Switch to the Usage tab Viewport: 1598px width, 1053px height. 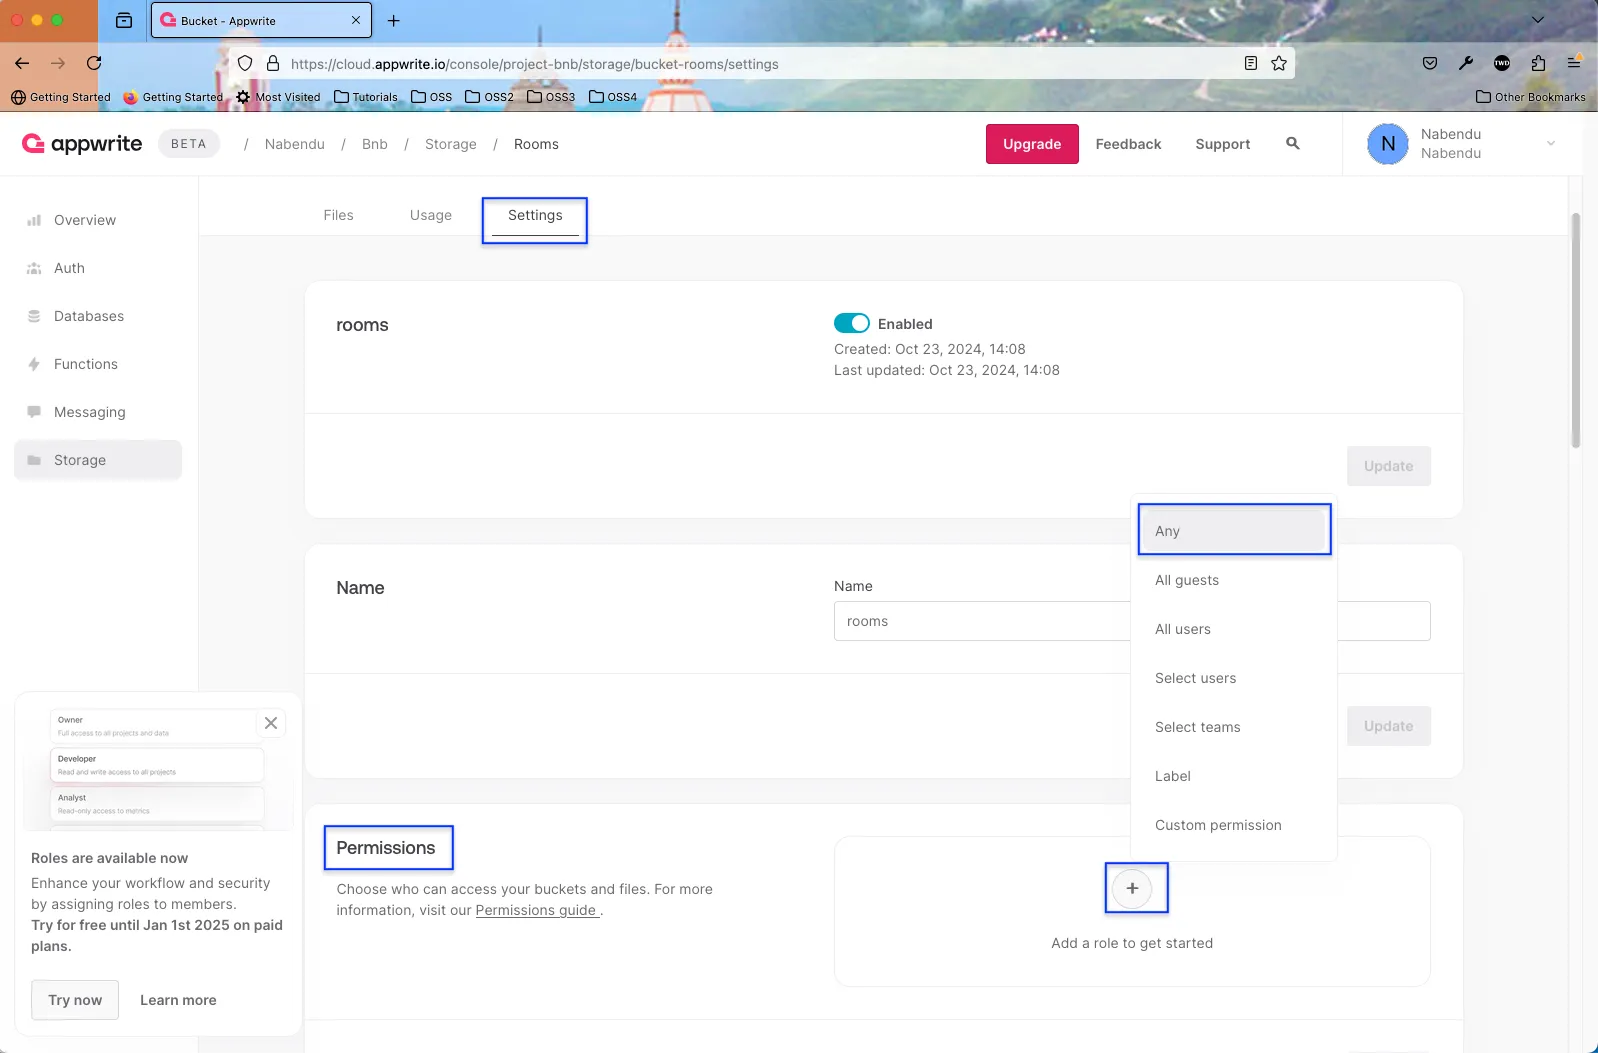431,215
